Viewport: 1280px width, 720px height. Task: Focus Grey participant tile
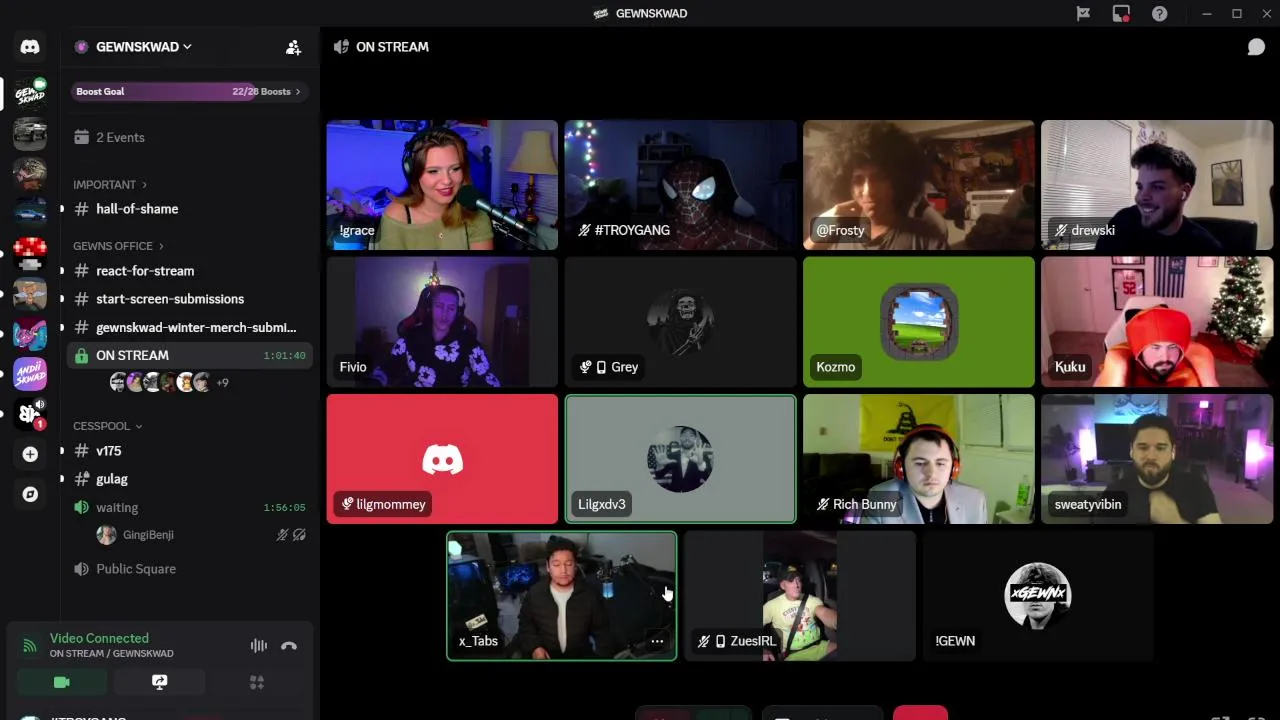(x=680, y=322)
